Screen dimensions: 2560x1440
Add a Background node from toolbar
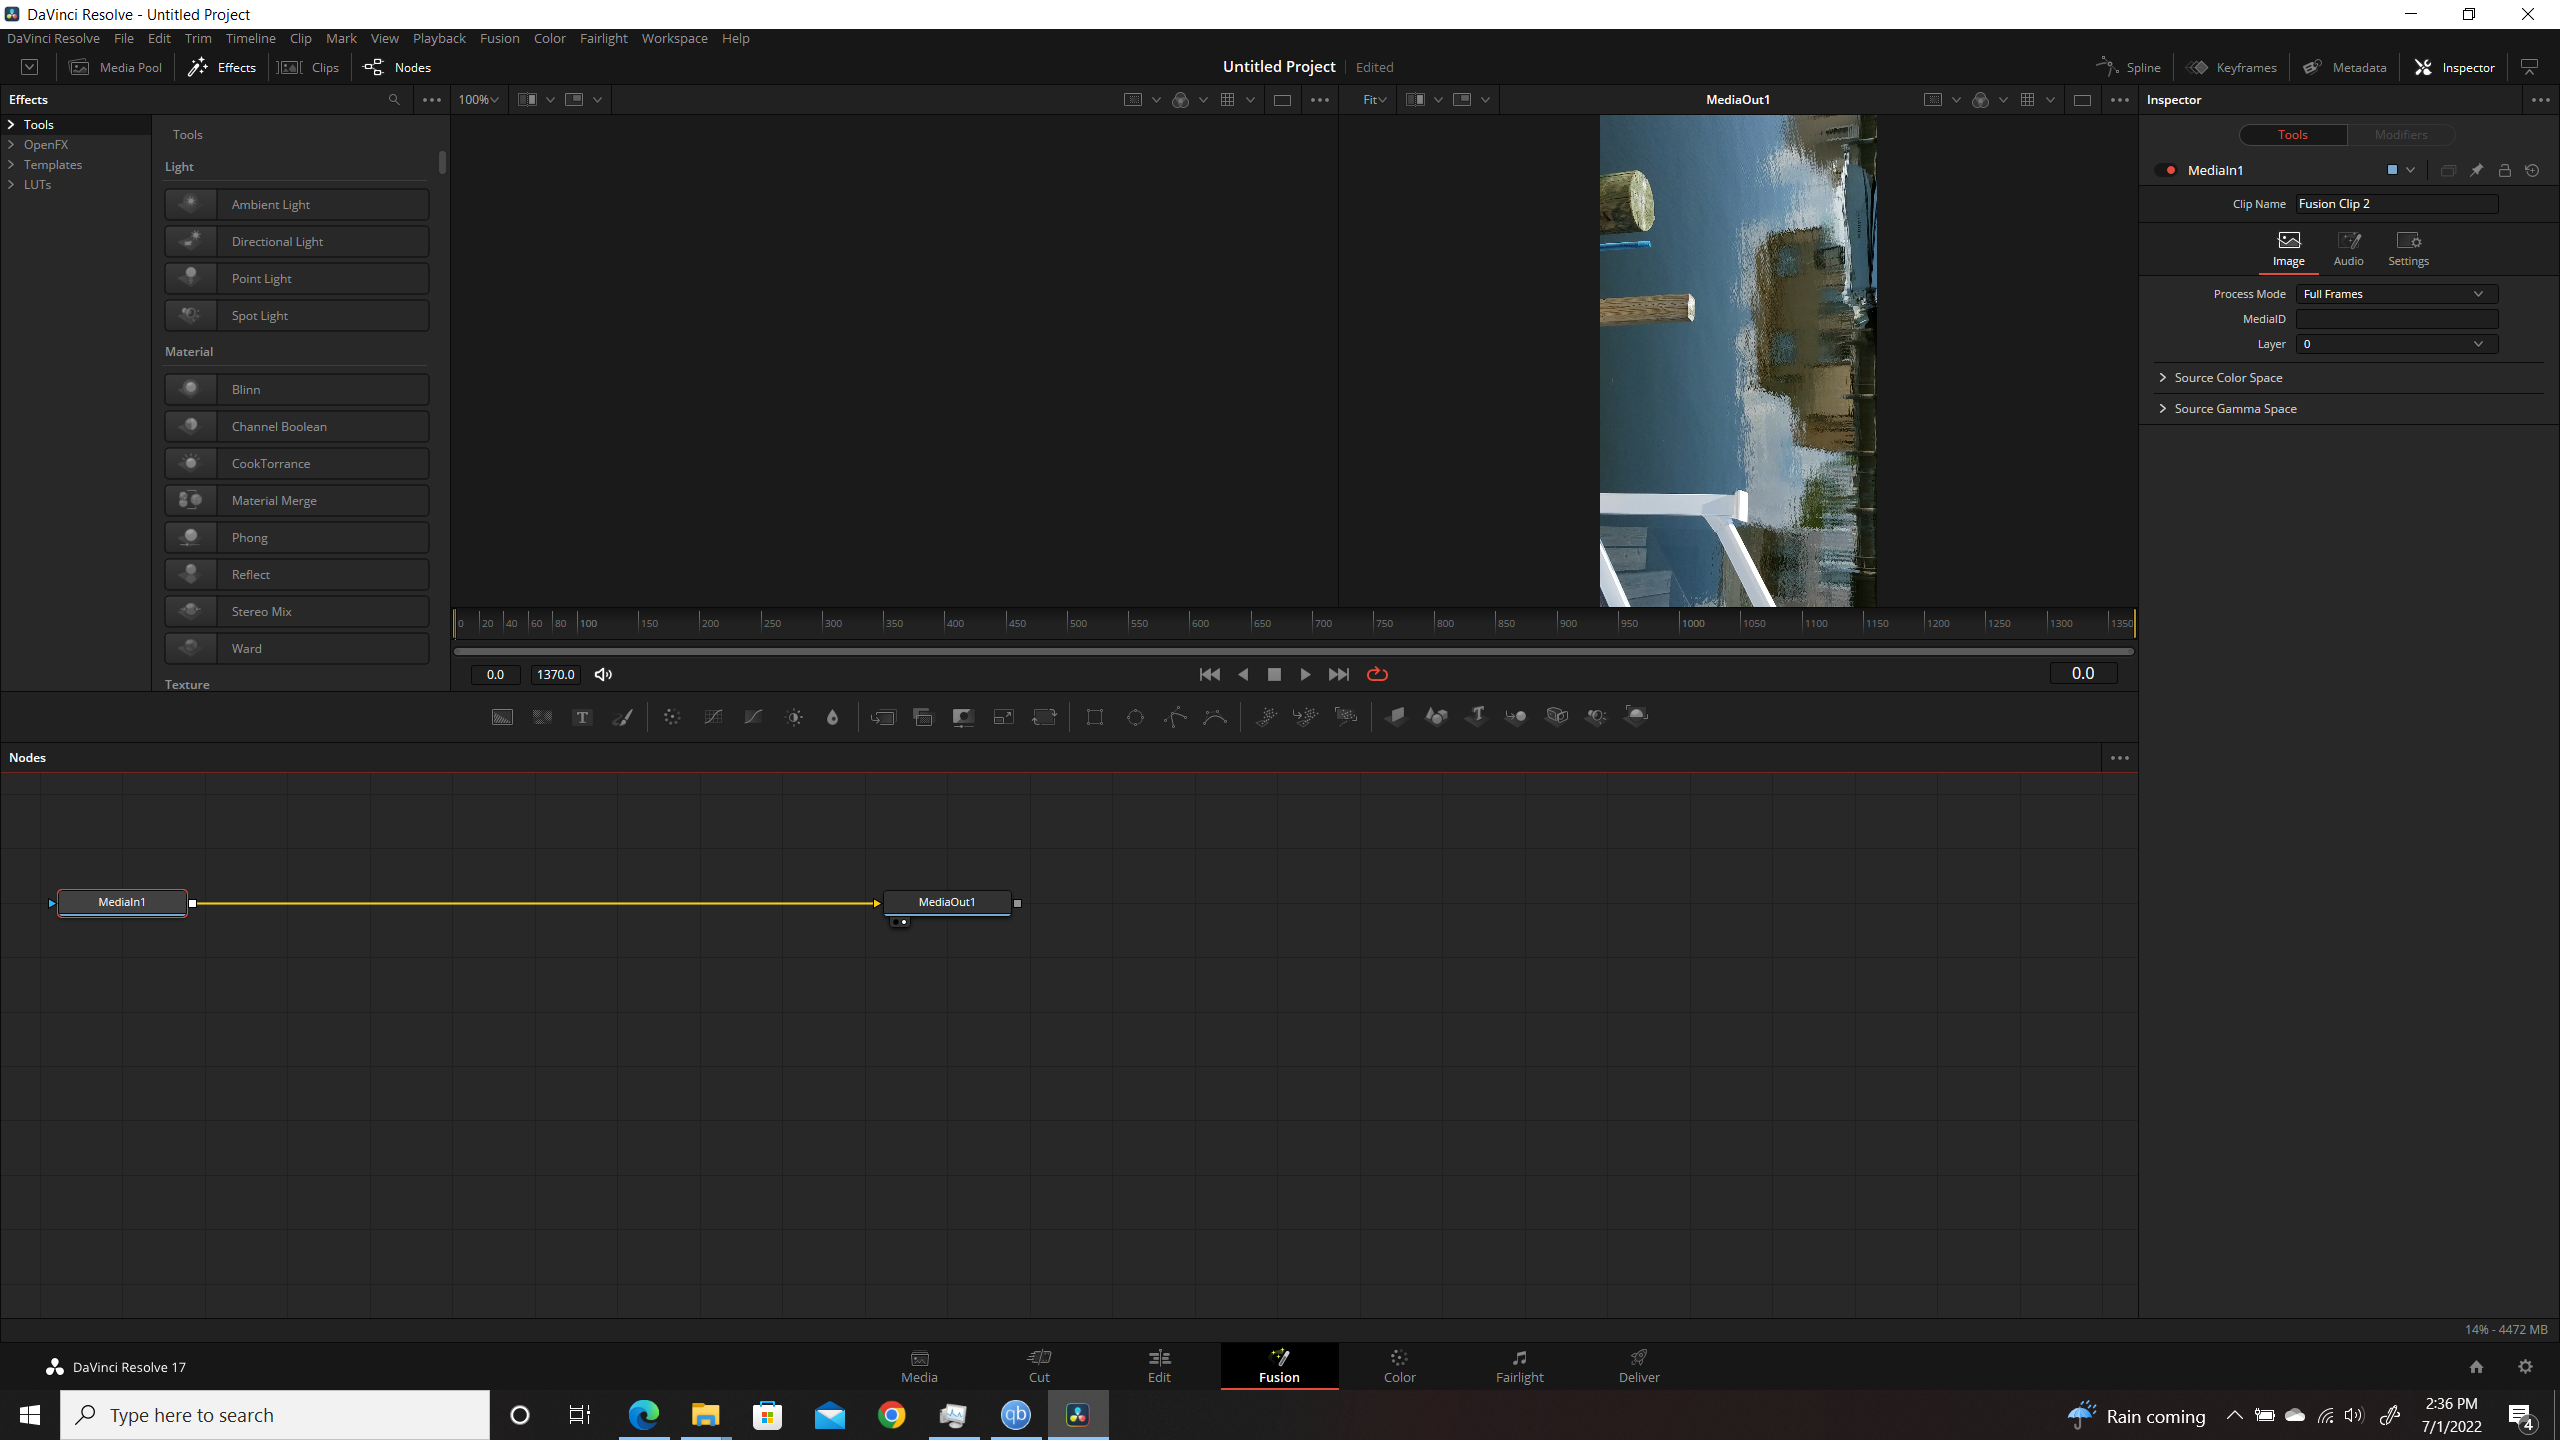[502, 717]
